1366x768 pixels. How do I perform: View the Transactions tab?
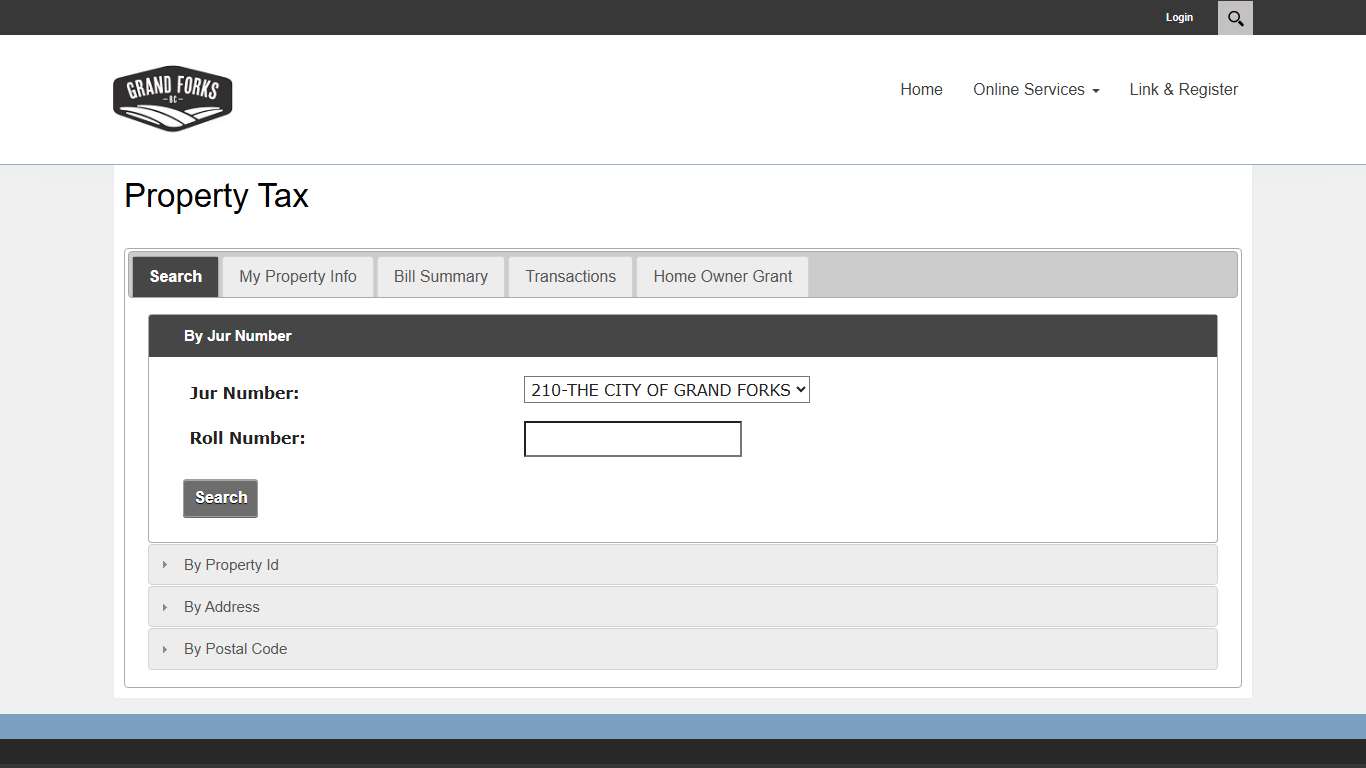570,276
